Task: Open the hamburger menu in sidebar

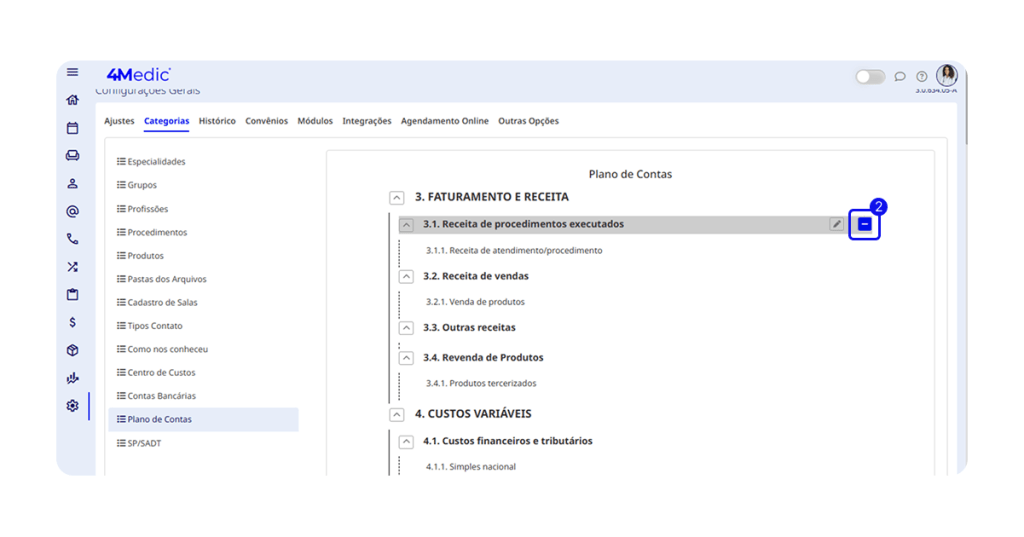Action: tap(72, 73)
